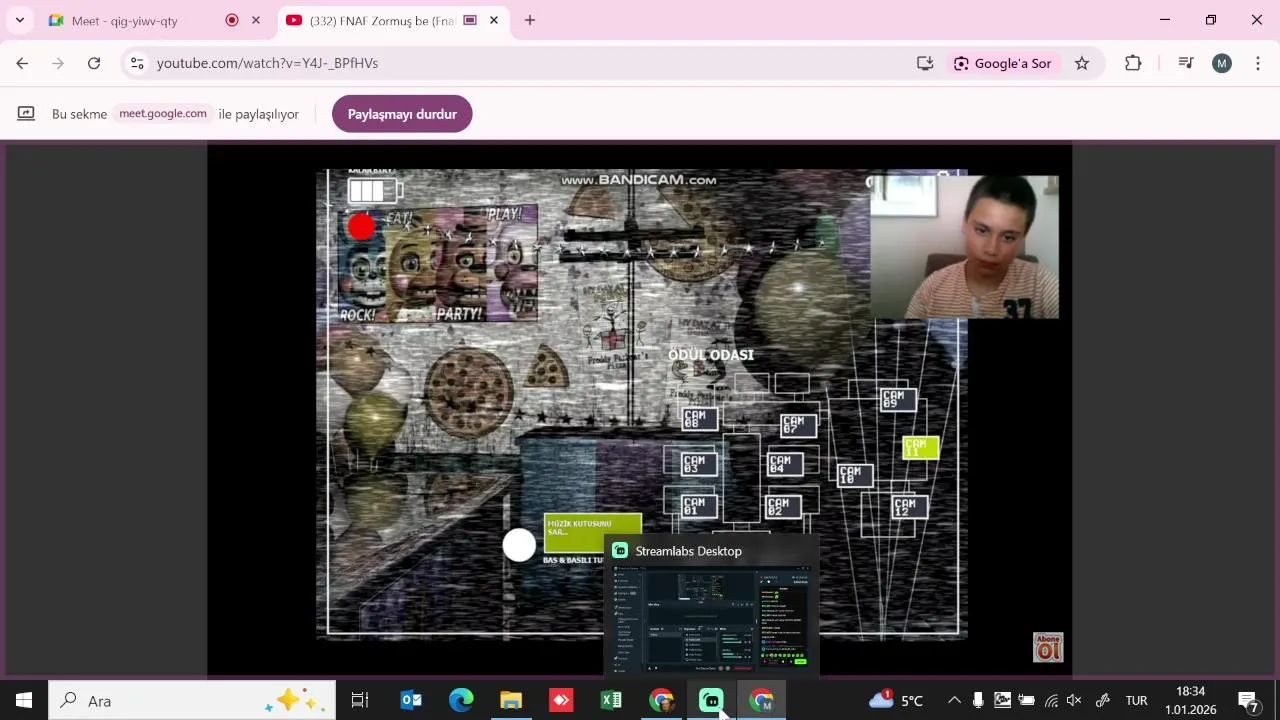Viewport: 1280px width, 720px height.
Task: Open the notification center with 7 alerts
Action: click(x=1248, y=701)
